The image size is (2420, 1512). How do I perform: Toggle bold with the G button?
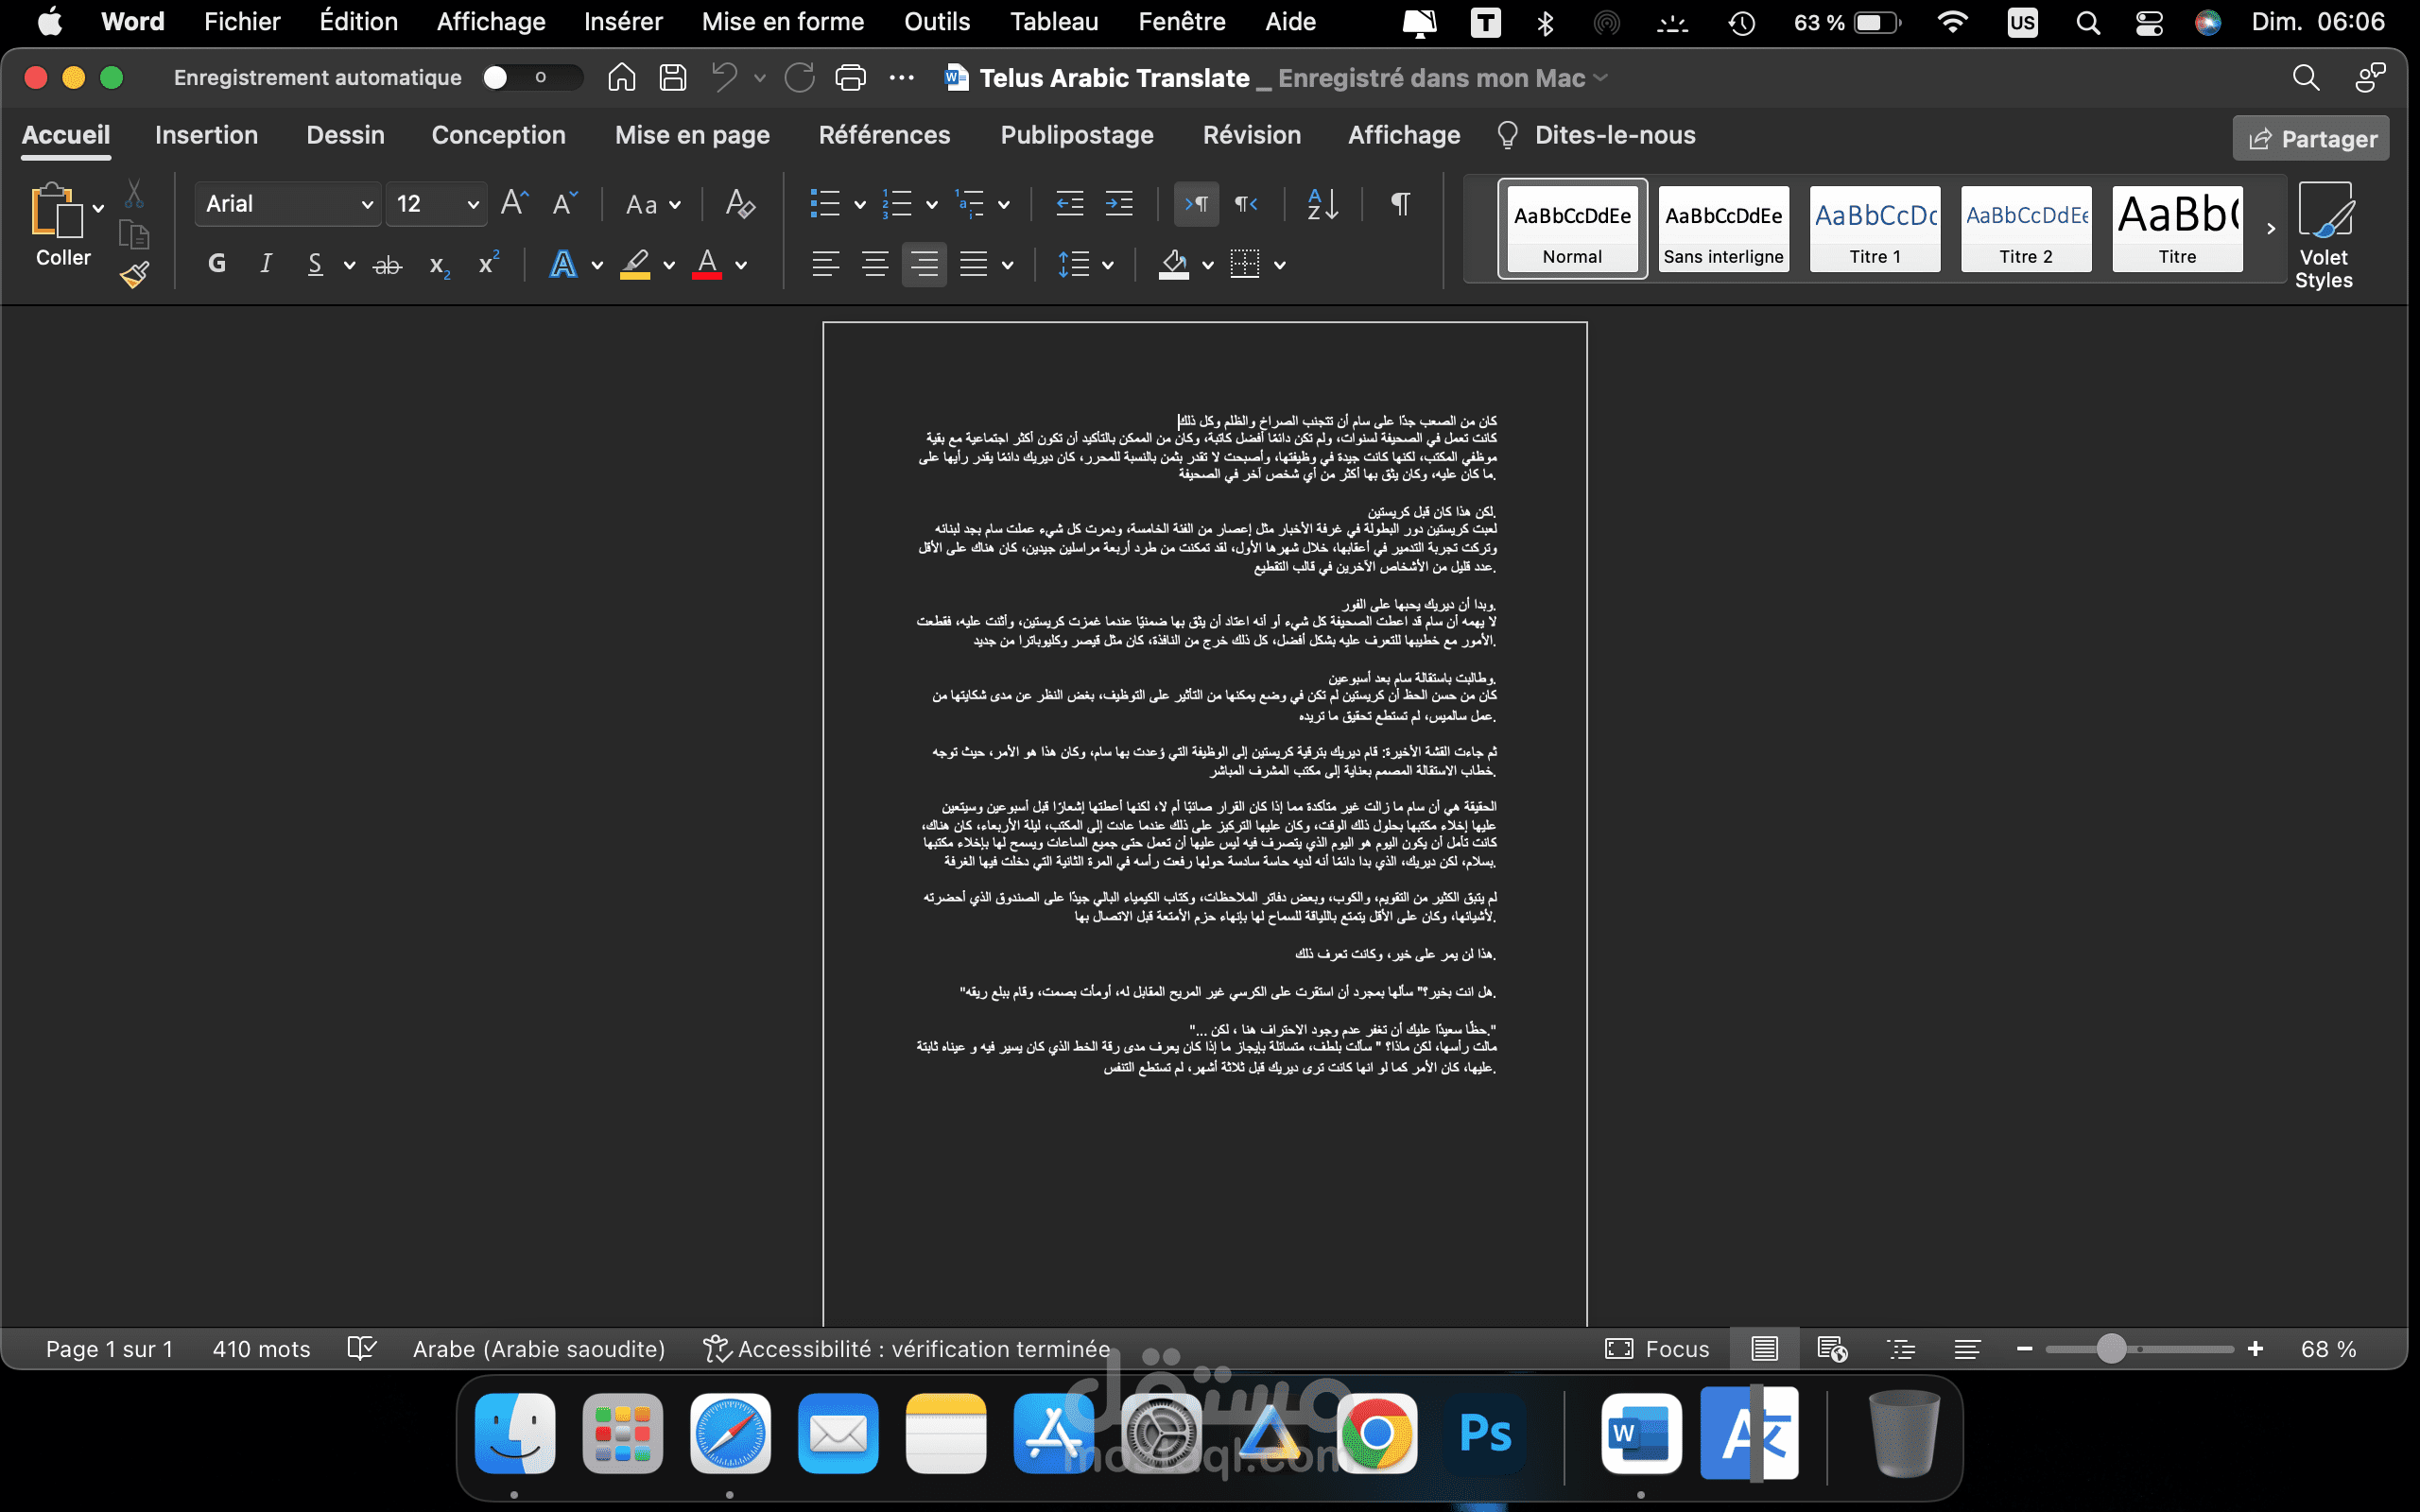click(217, 264)
